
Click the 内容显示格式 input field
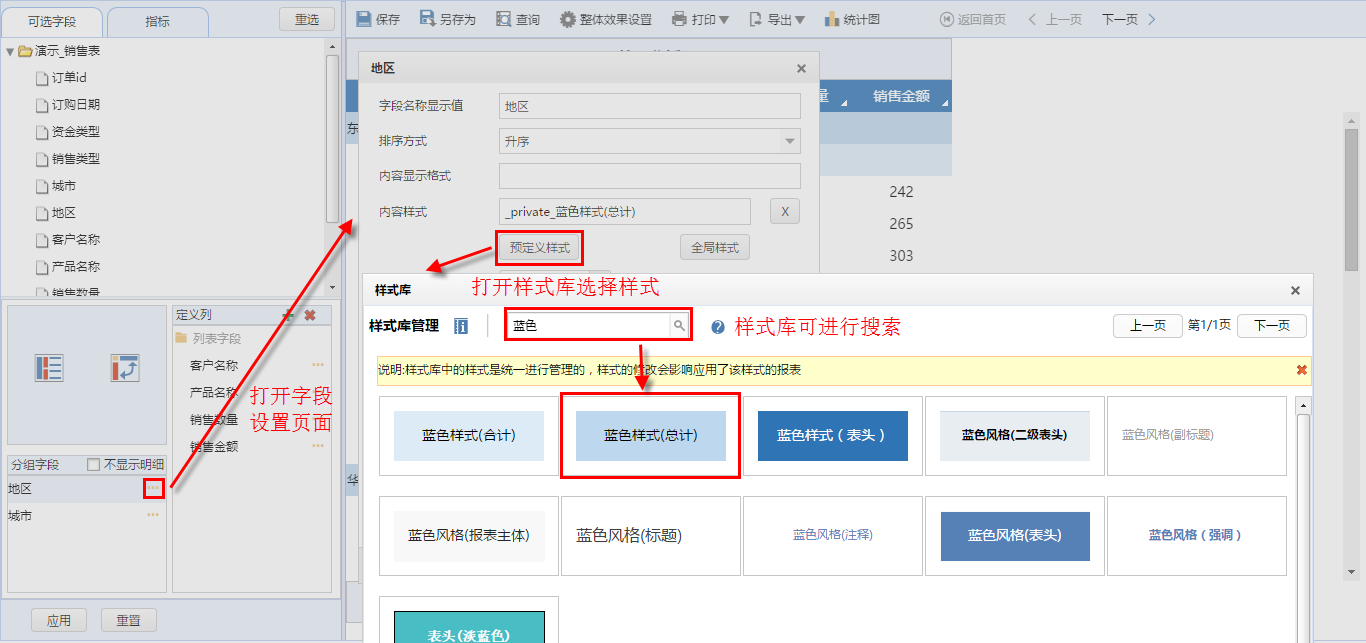point(649,176)
